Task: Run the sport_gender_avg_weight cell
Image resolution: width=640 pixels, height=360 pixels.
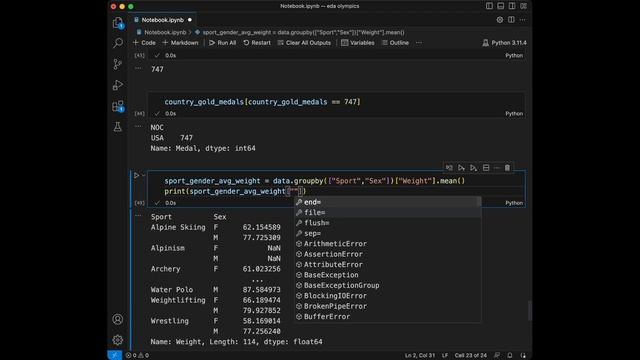Action: (136, 176)
